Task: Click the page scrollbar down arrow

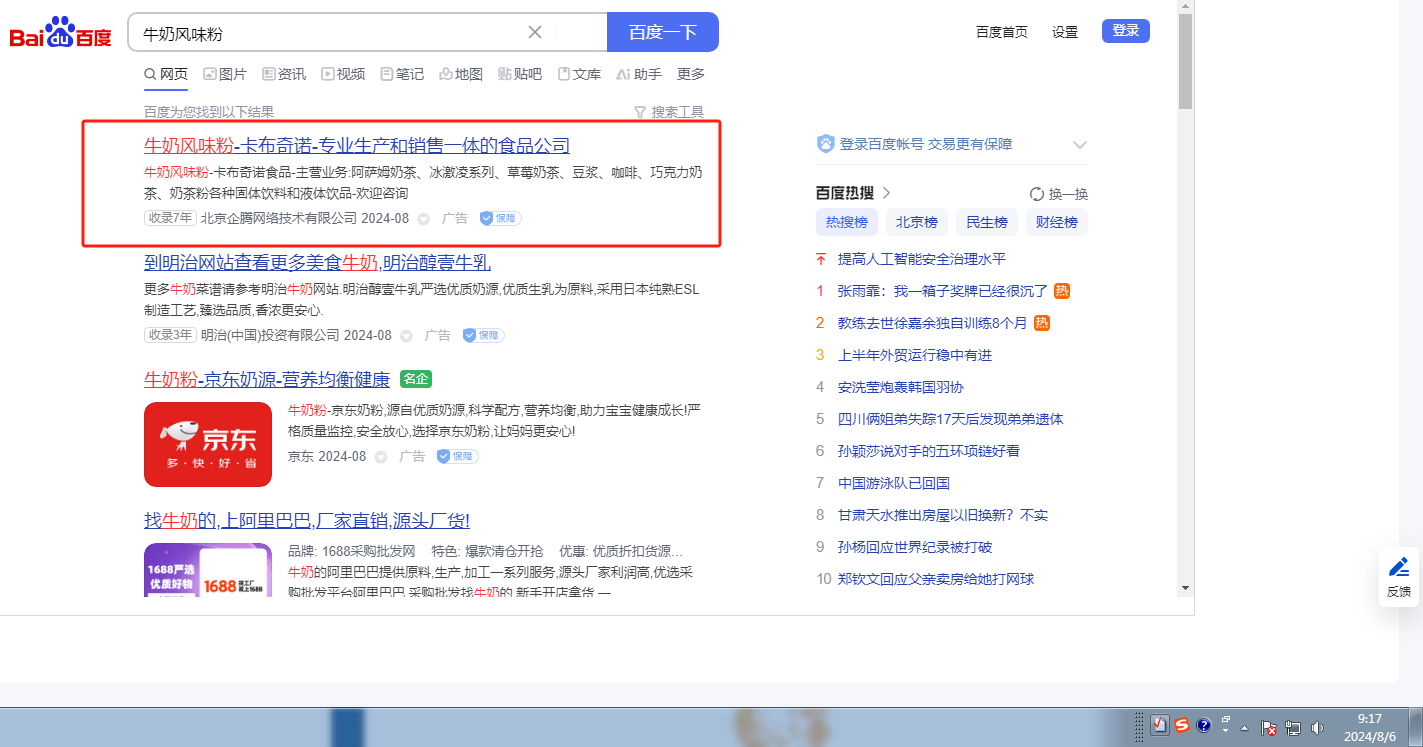Action: click(x=1185, y=587)
